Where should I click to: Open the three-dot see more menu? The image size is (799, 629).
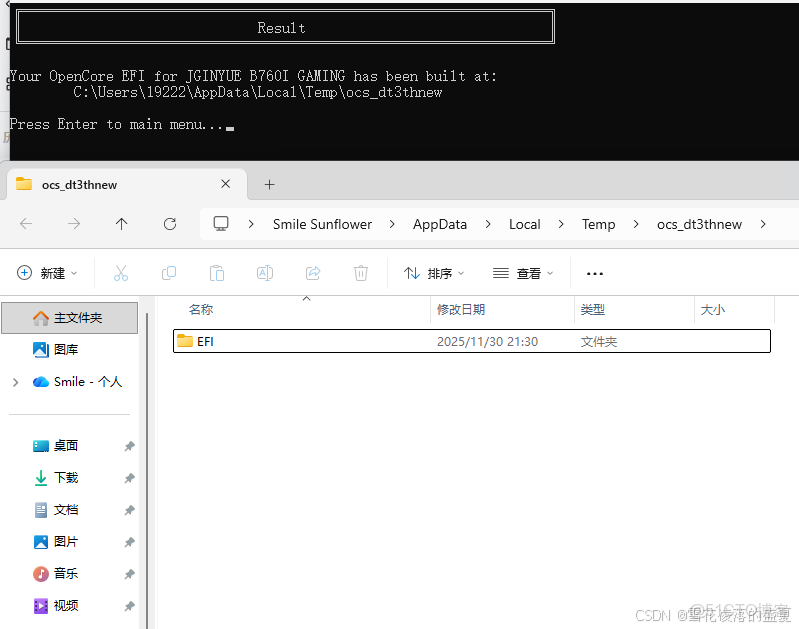[595, 274]
